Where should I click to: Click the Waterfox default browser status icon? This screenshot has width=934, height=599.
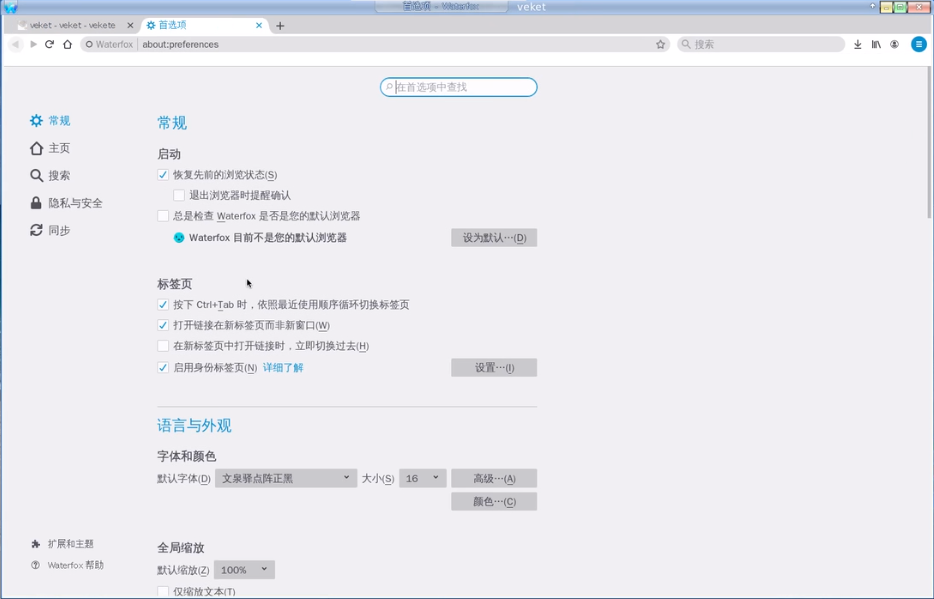click(x=179, y=238)
